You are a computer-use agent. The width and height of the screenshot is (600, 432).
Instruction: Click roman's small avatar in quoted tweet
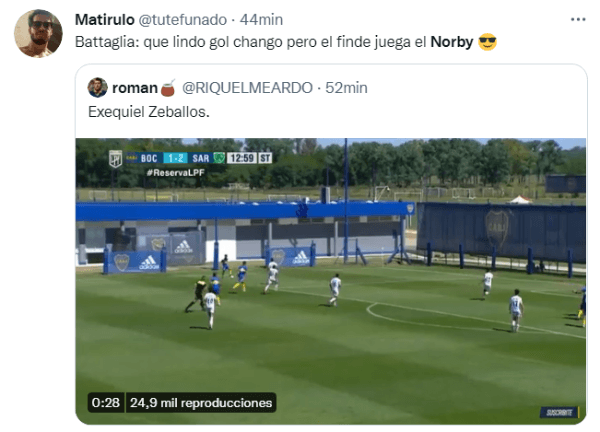98,87
